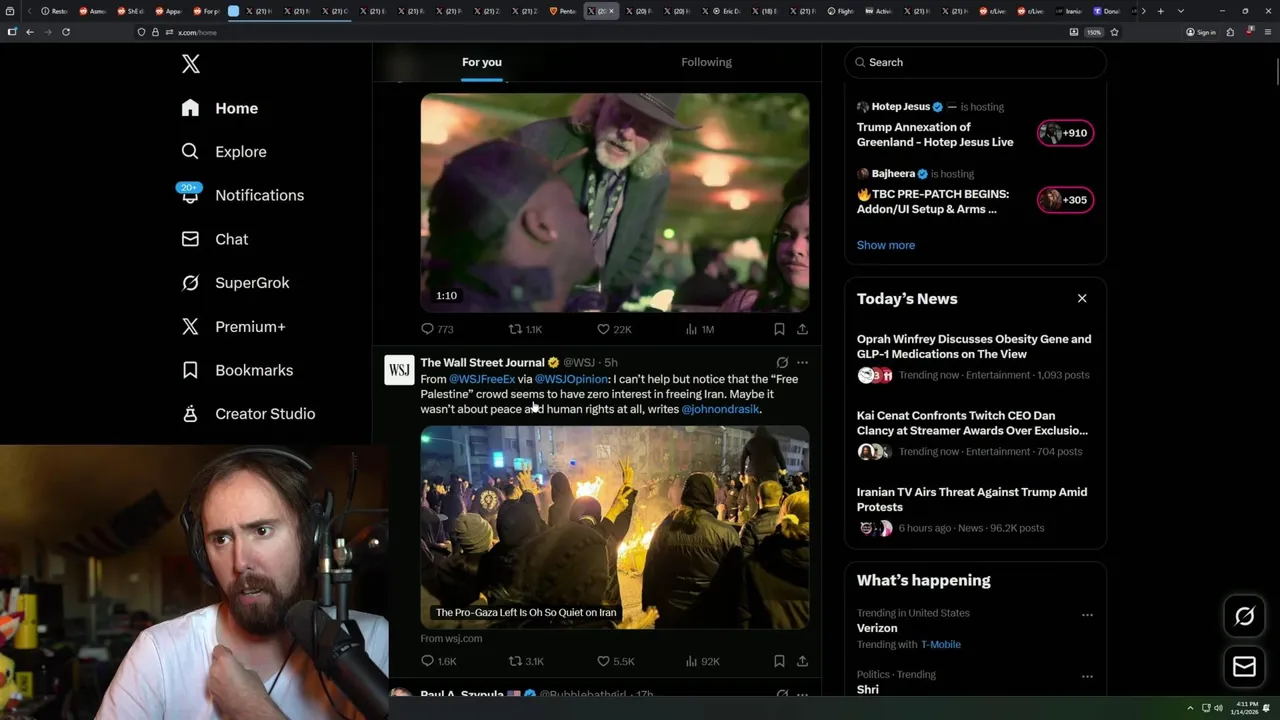Share the WSJ post
1280x720 pixels.
click(x=802, y=661)
